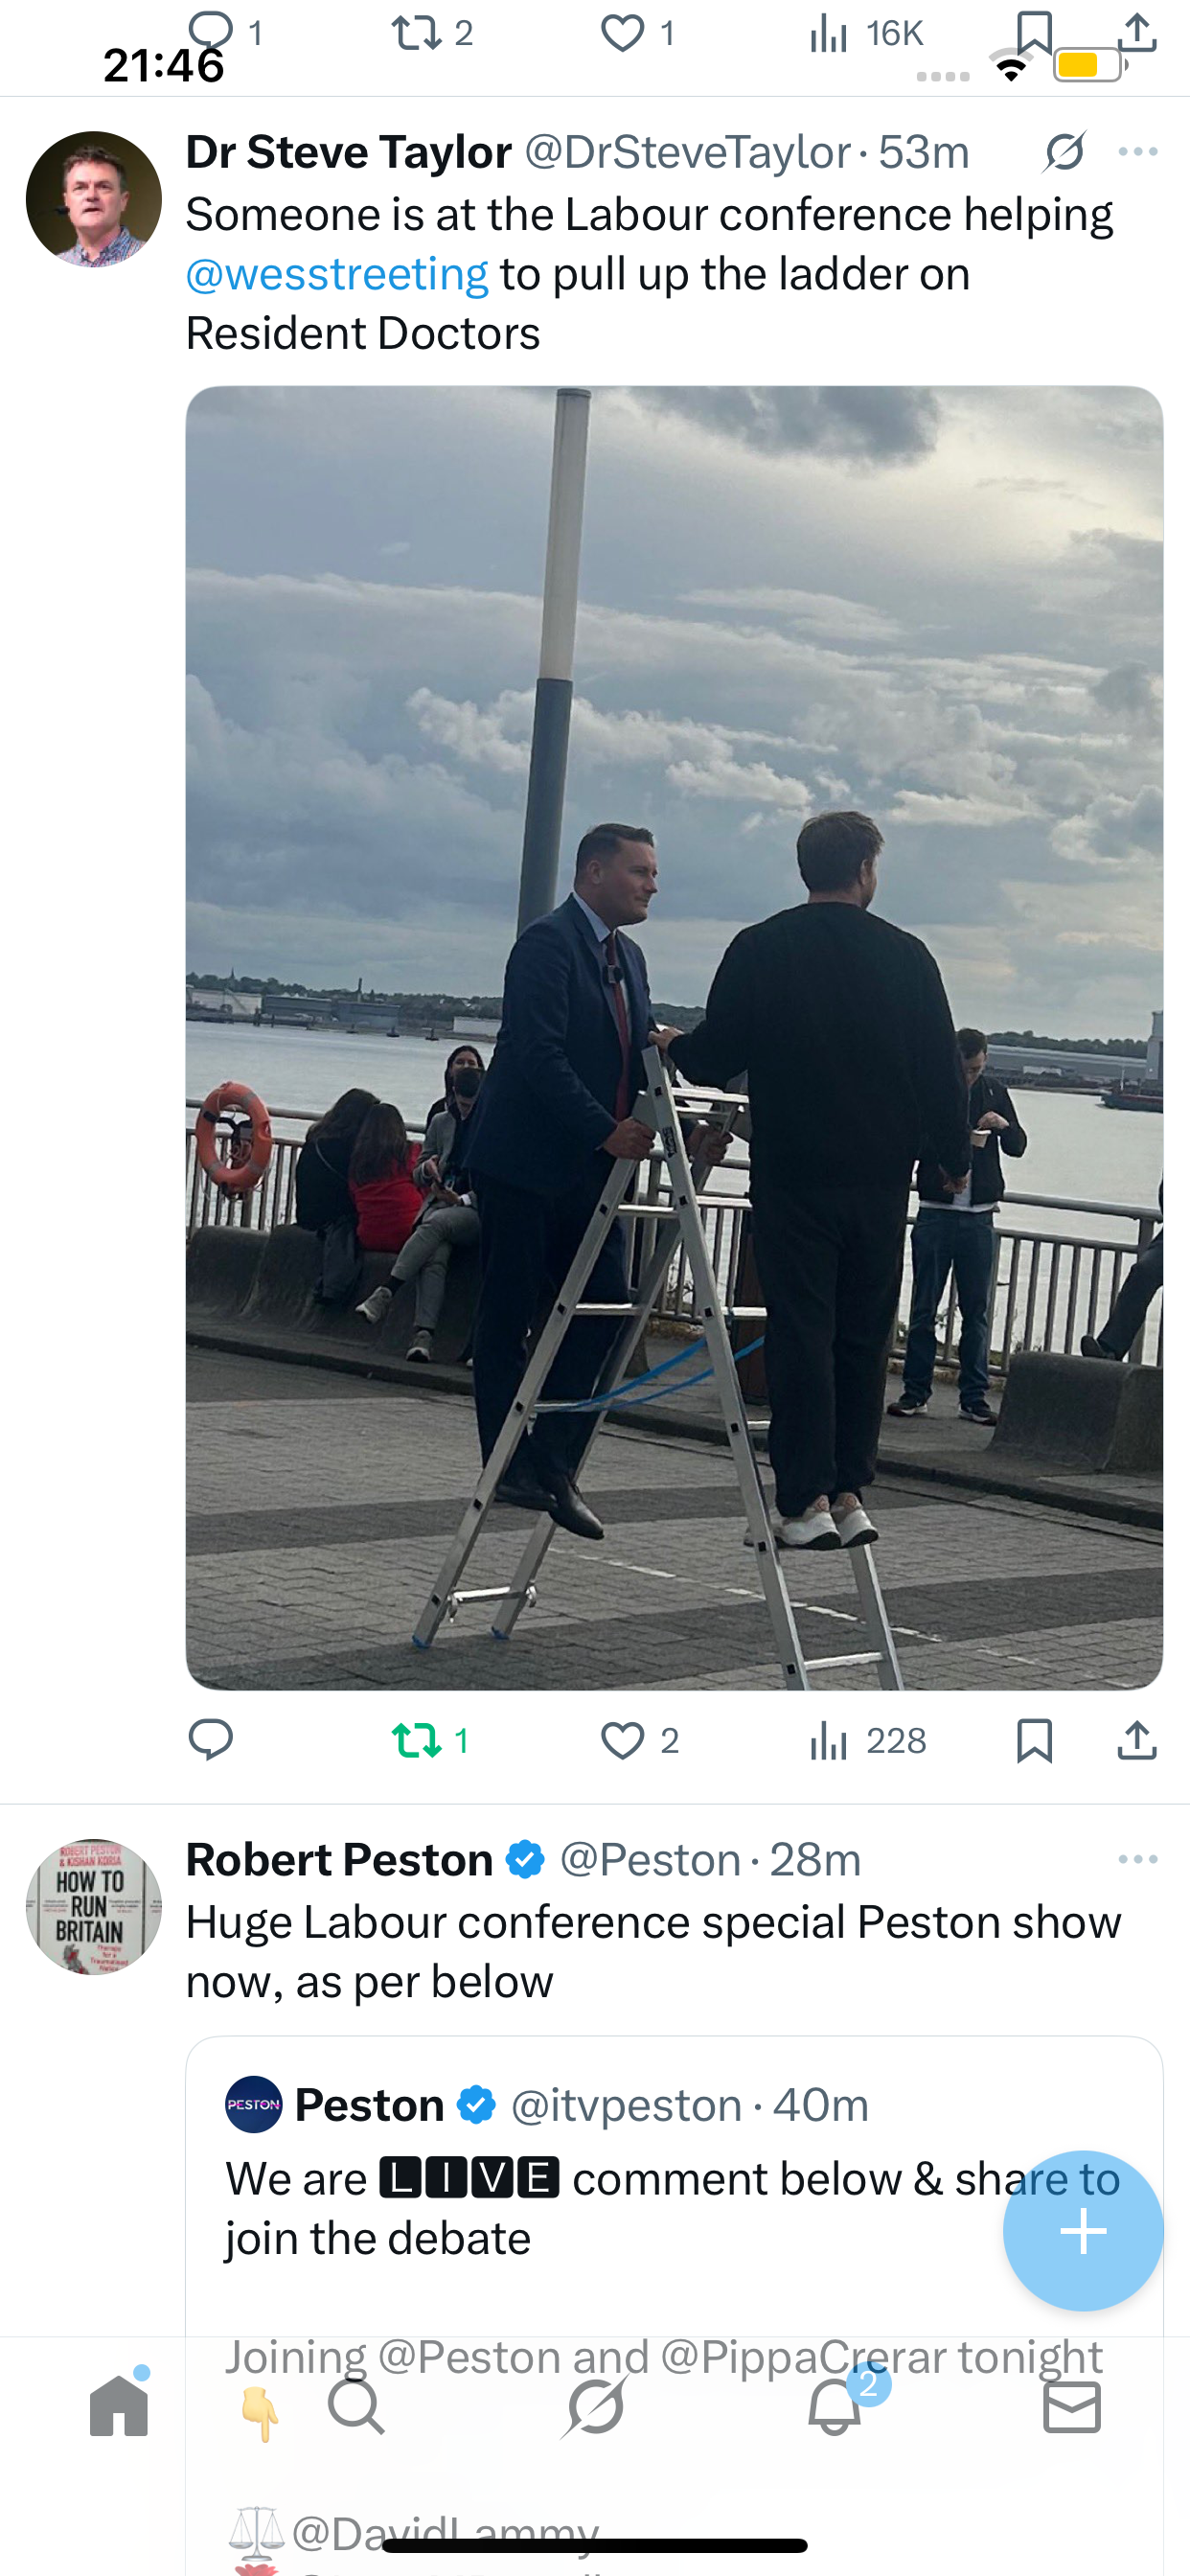Open direct Messages envelope tab
Image resolution: width=1190 pixels, height=2576 pixels.
coord(1072,2406)
